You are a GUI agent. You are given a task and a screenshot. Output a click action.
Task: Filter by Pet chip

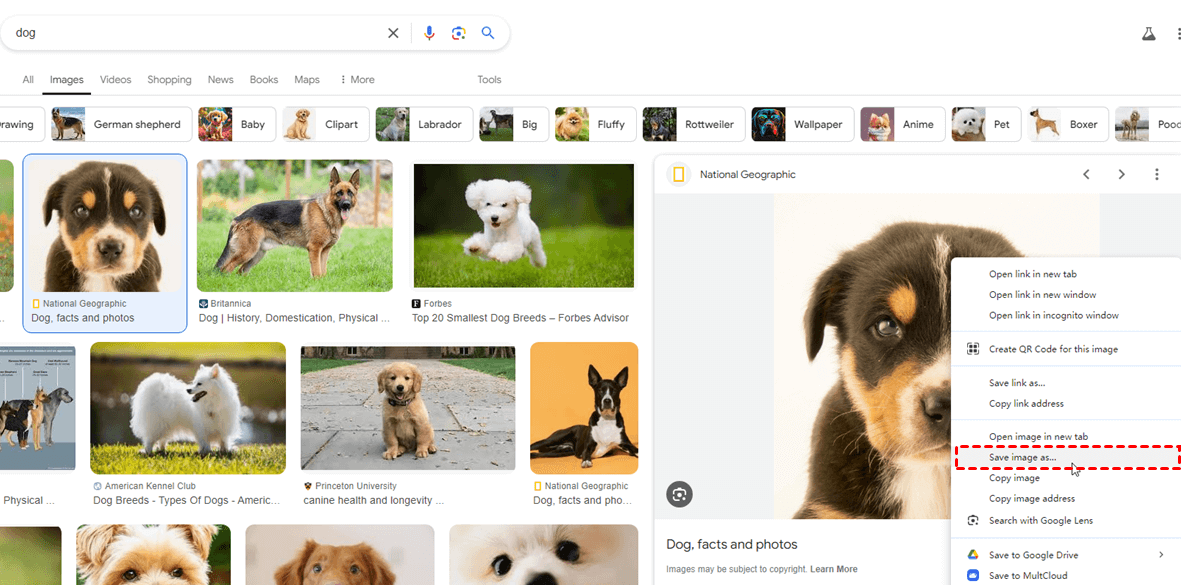987,124
